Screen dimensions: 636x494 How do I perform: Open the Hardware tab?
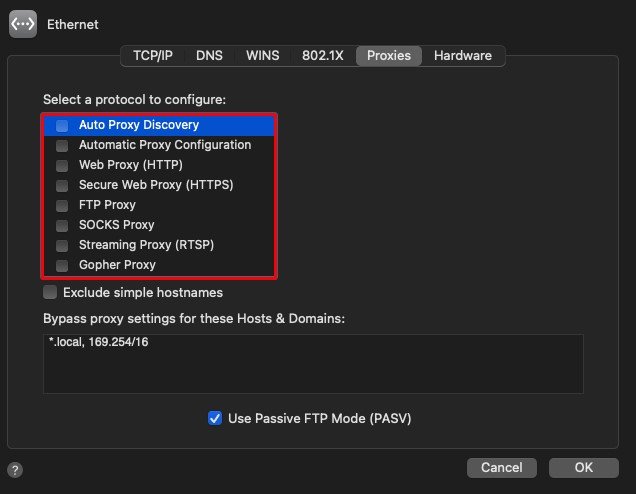tap(462, 56)
